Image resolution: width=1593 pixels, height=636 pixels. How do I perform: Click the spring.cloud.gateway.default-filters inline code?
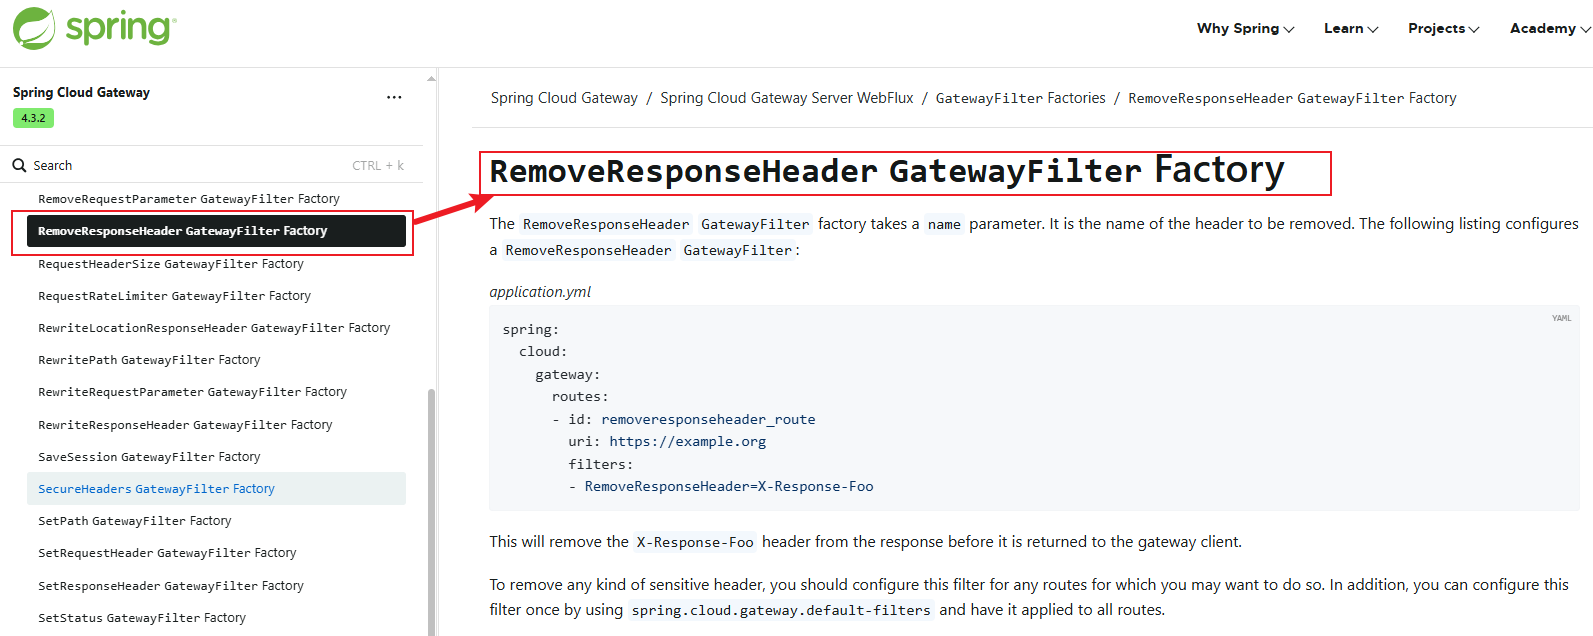click(781, 610)
